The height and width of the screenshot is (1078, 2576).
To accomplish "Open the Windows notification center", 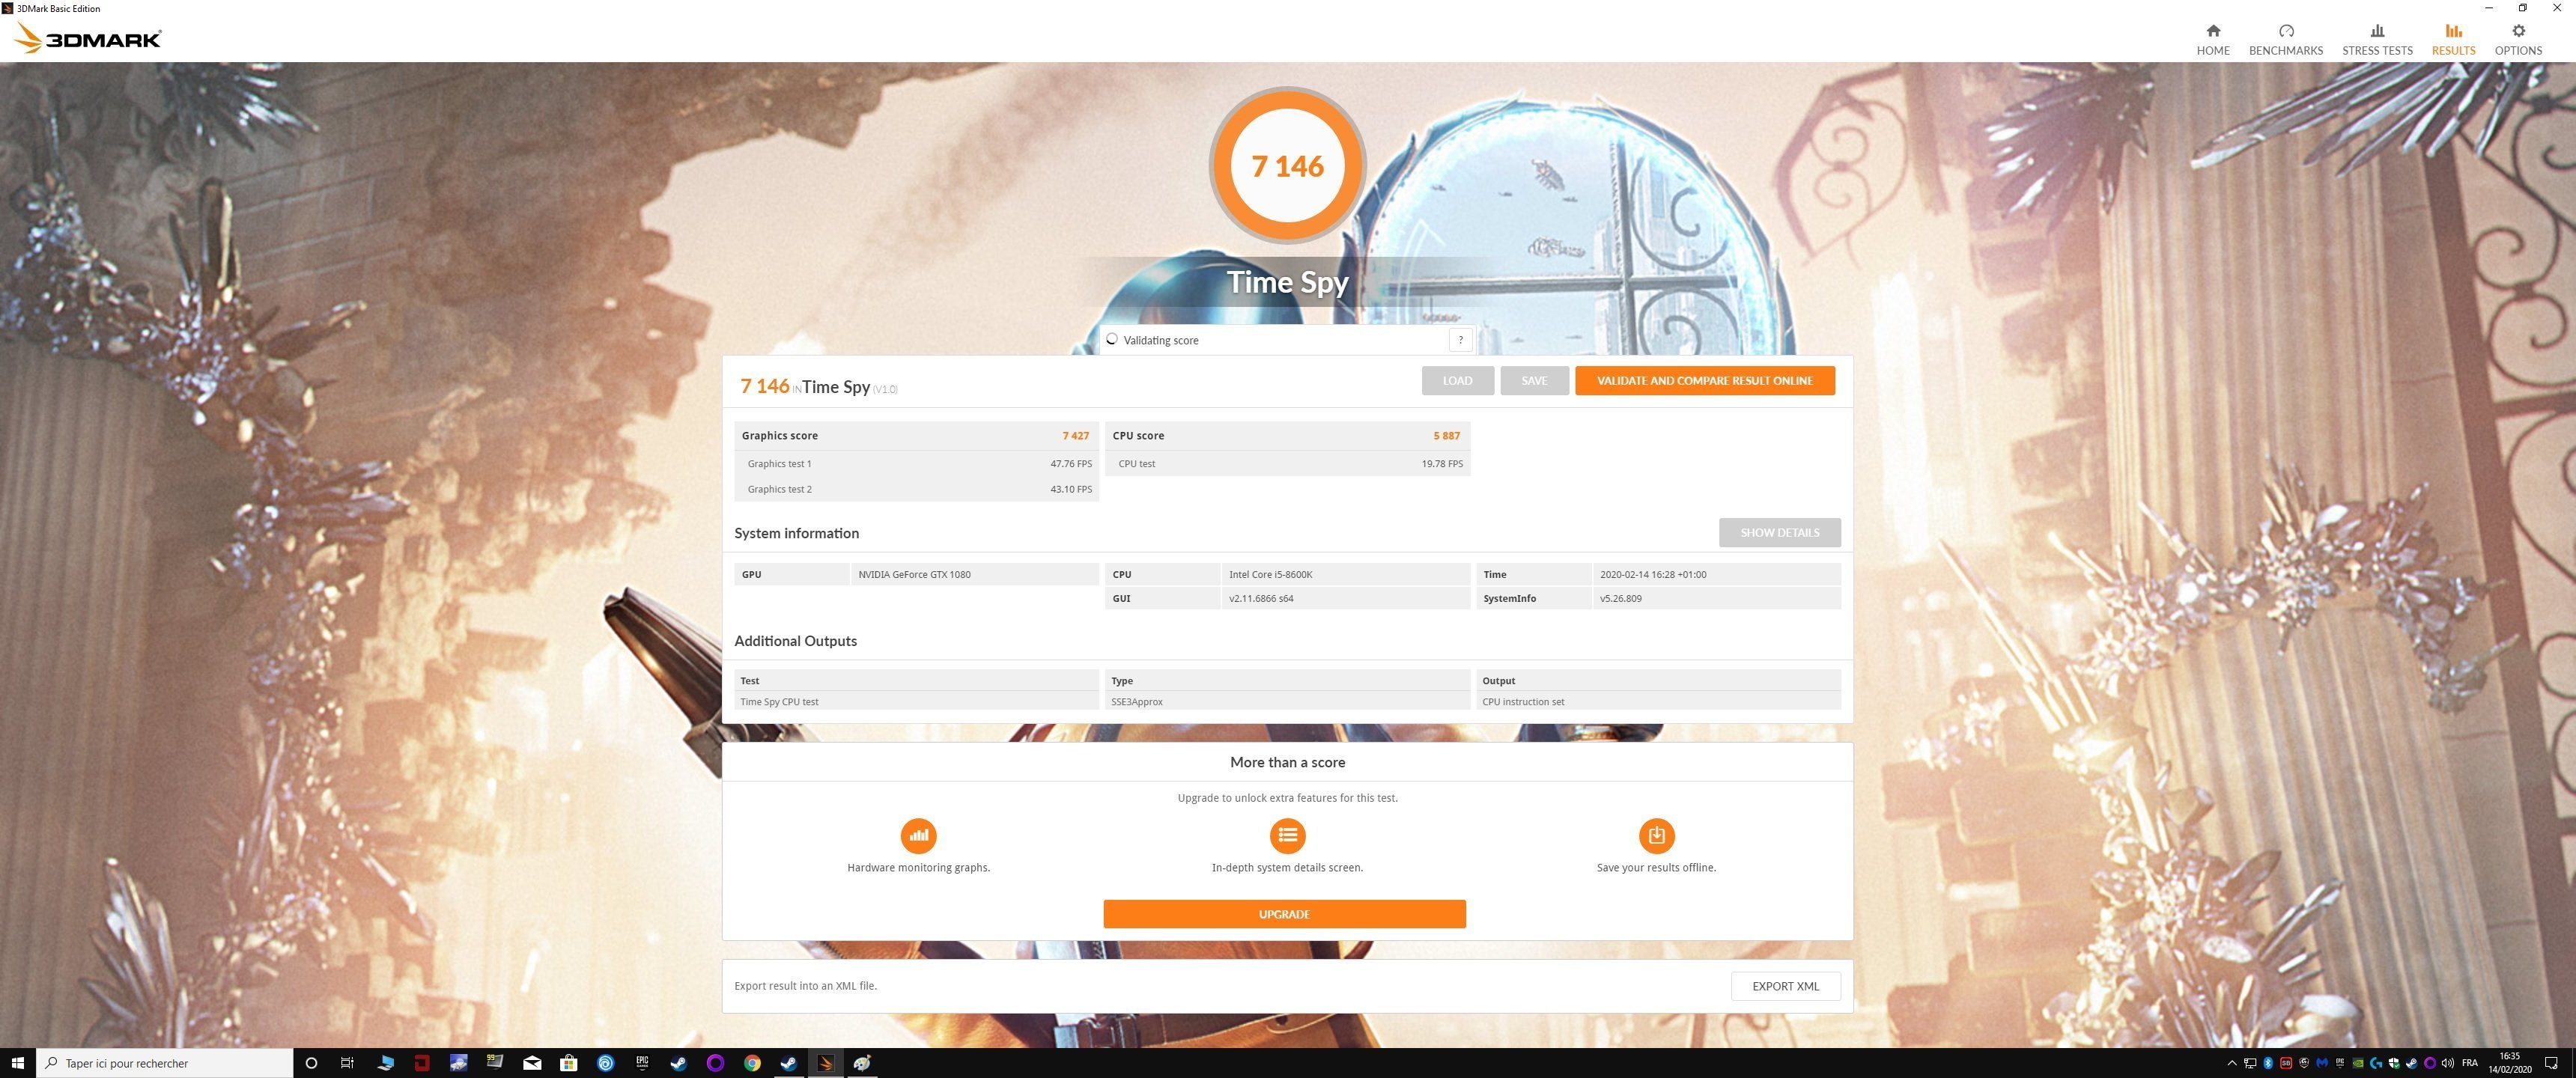I will pyautogui.click(x=2551, y=1063).
